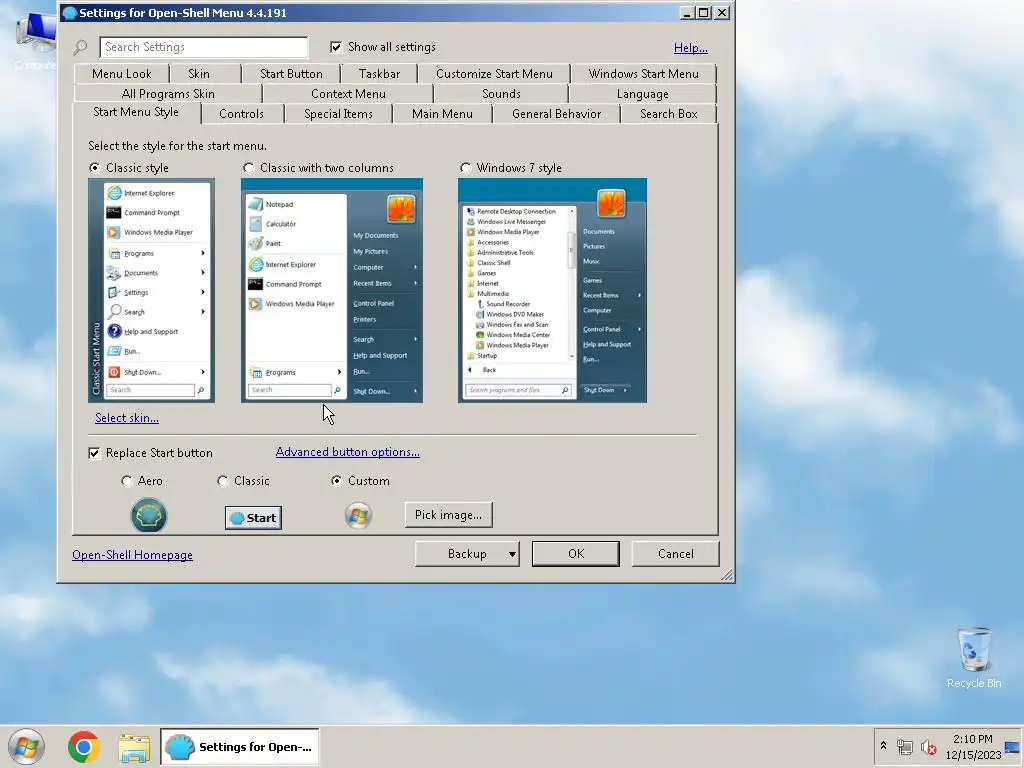Open Advanced button options... link
The height and width of the screenshot is (768, 1024).
(347, 452)
